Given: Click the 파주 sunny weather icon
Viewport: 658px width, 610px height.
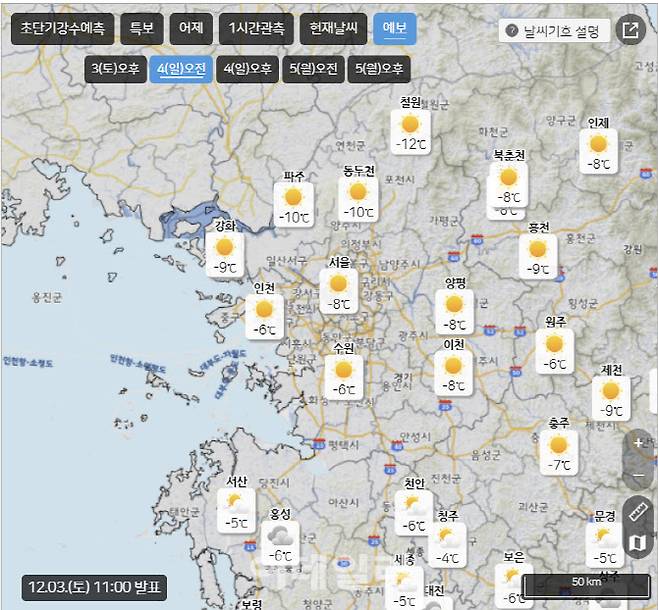Looking at the screenshot, I should pyautogui.click(x=293, y=197).
